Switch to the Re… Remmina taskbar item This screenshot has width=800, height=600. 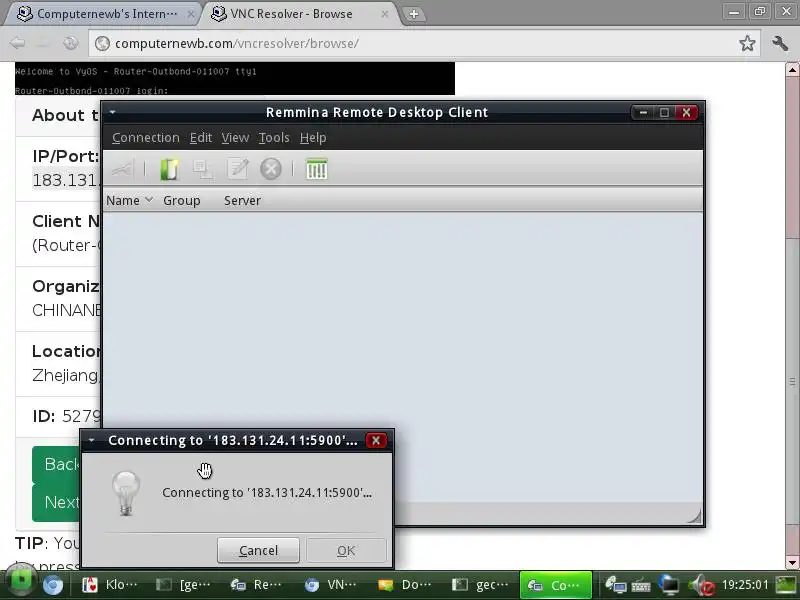click(258, 585)
